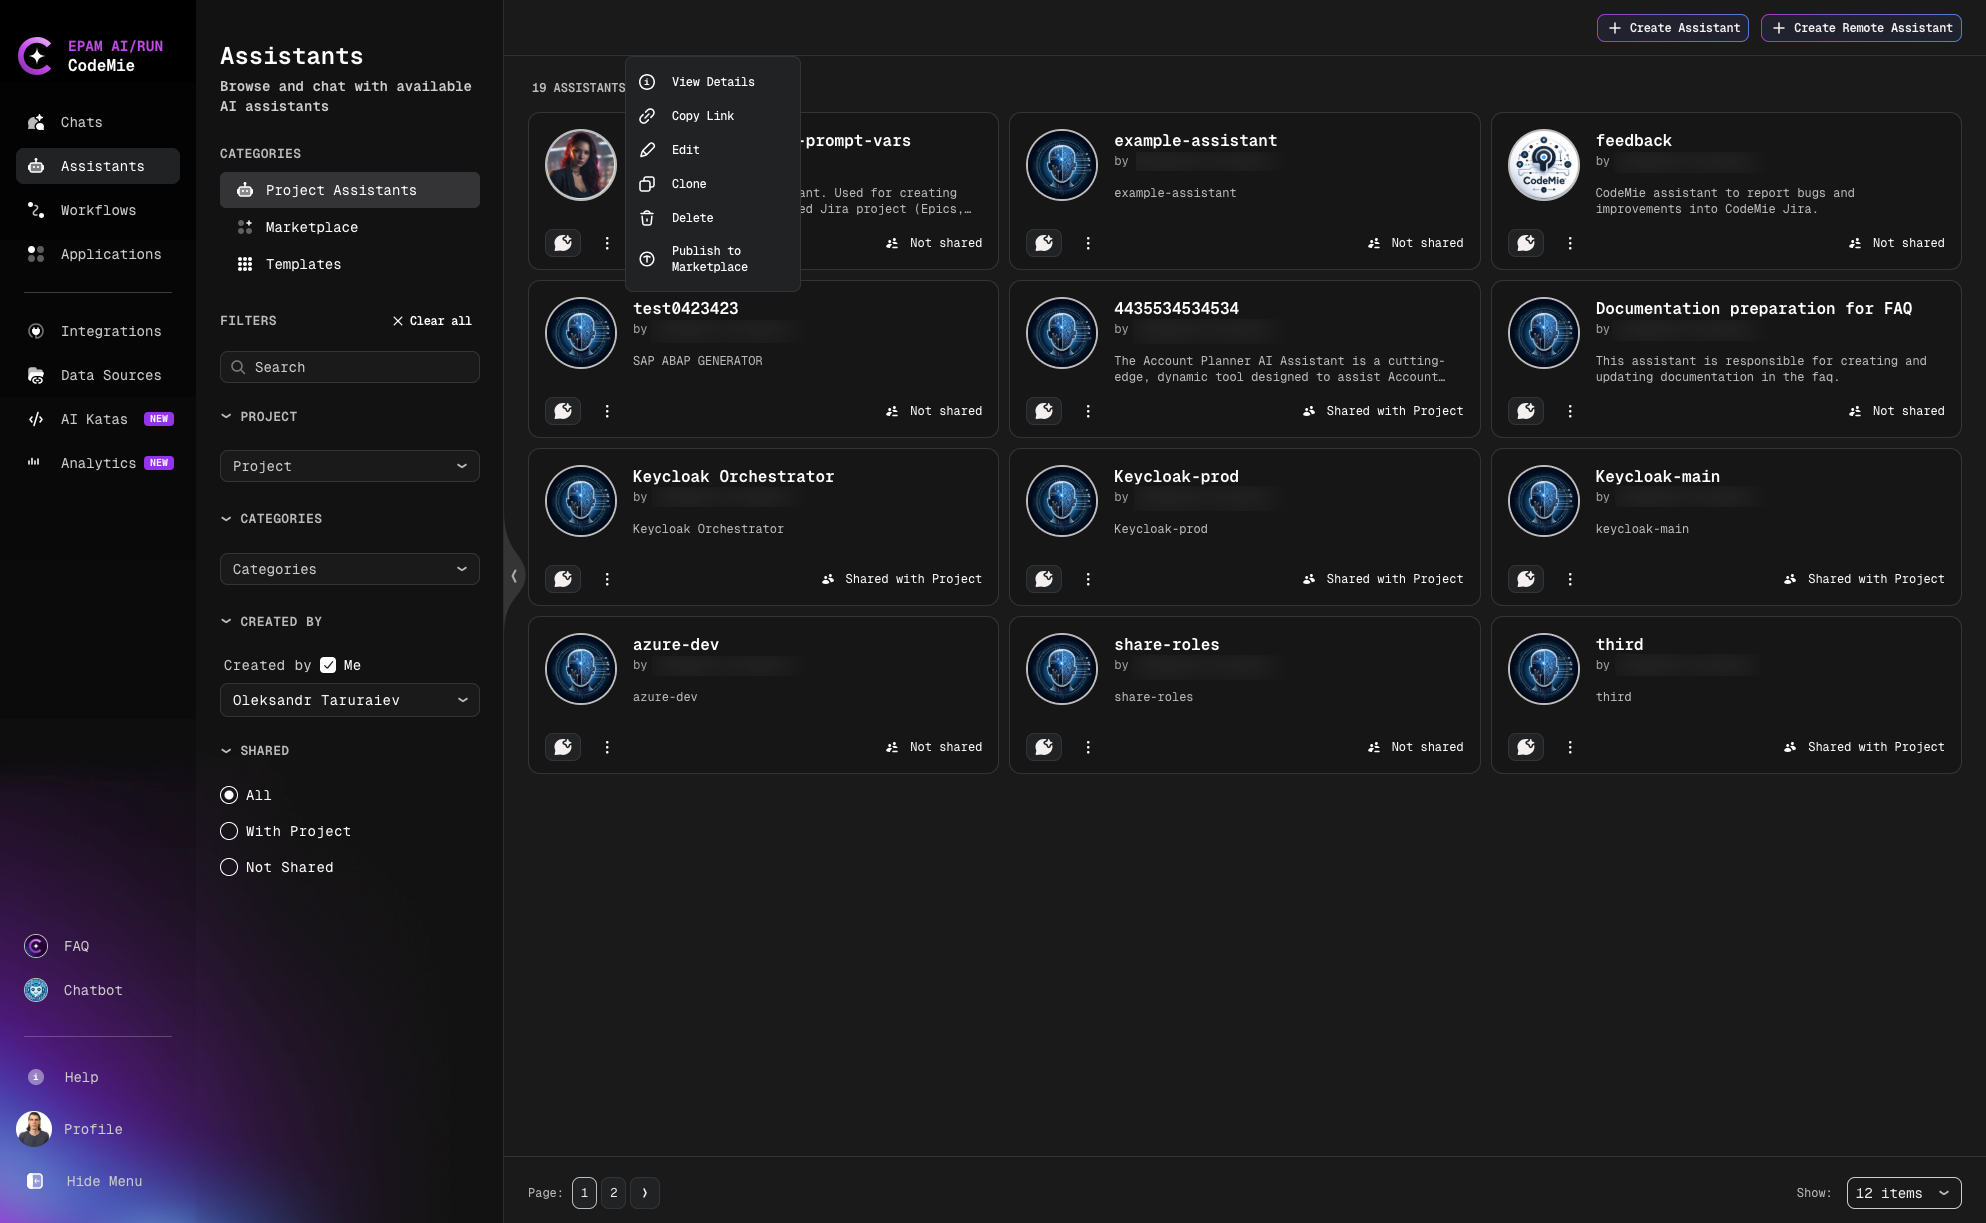Click 'Clear all' to reset filters
The width and height of the screenshot is (1986, 1223).
tap(432, 320)
